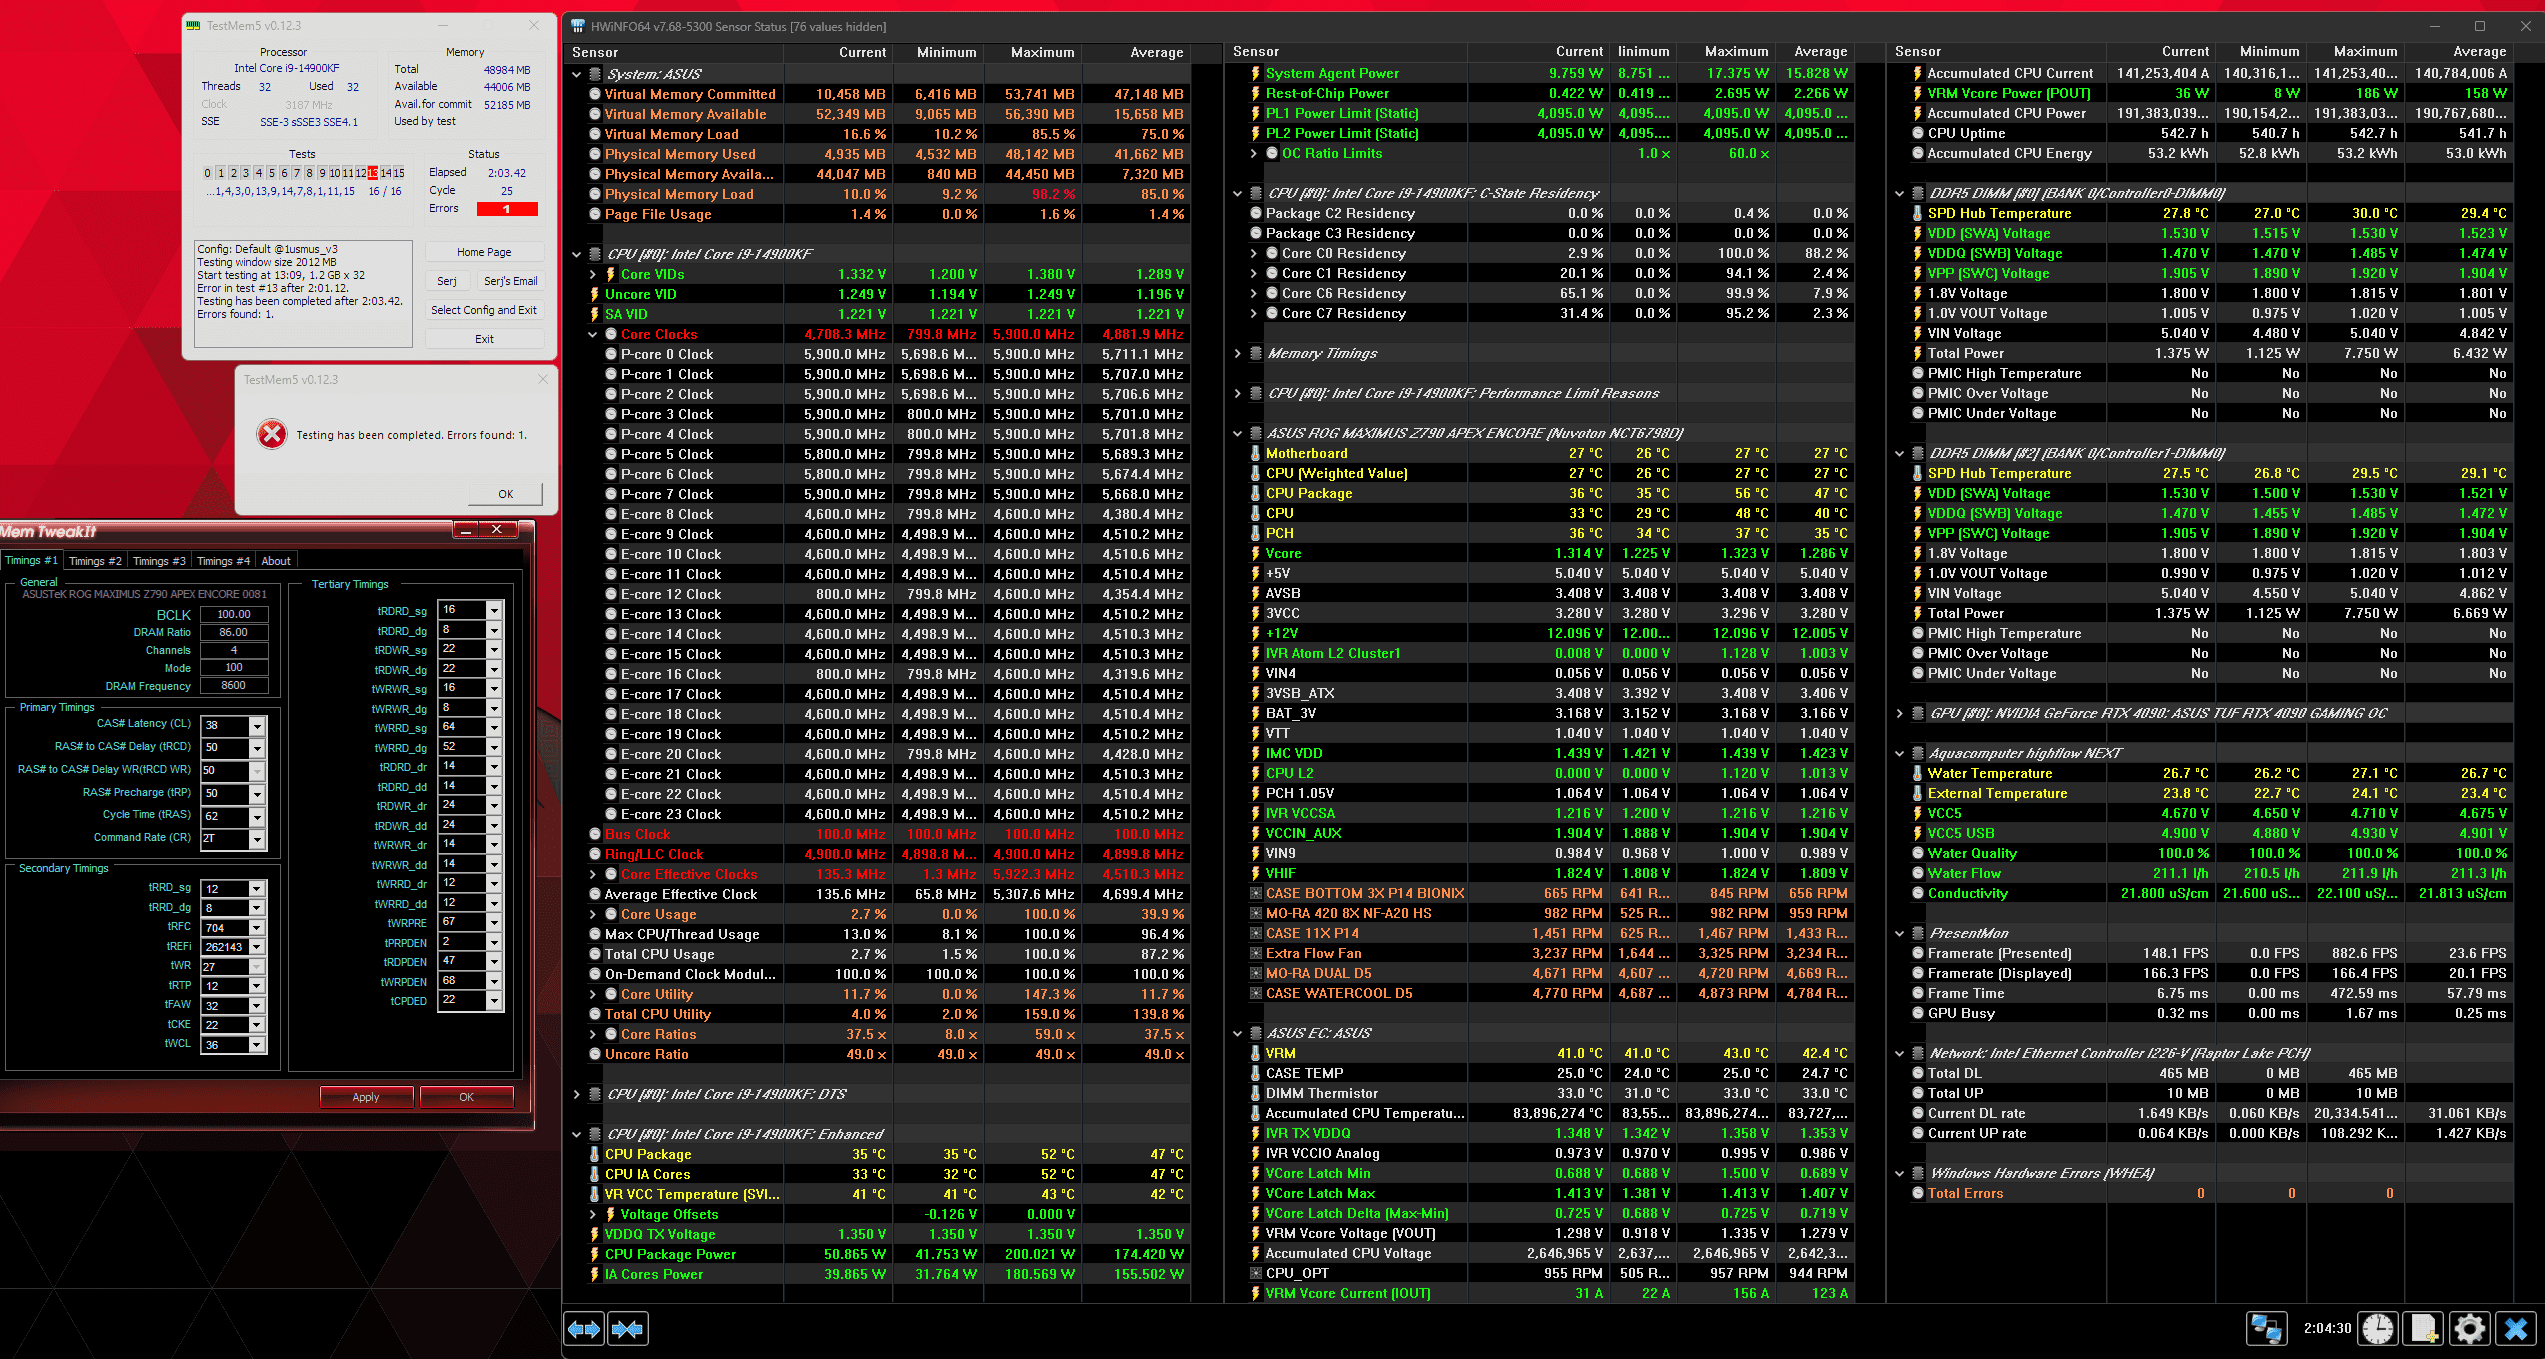Open the About tab in Mem TweakIt
Image resolution: width=2545 pixels, height=1359 pixels.
(276, 561)
